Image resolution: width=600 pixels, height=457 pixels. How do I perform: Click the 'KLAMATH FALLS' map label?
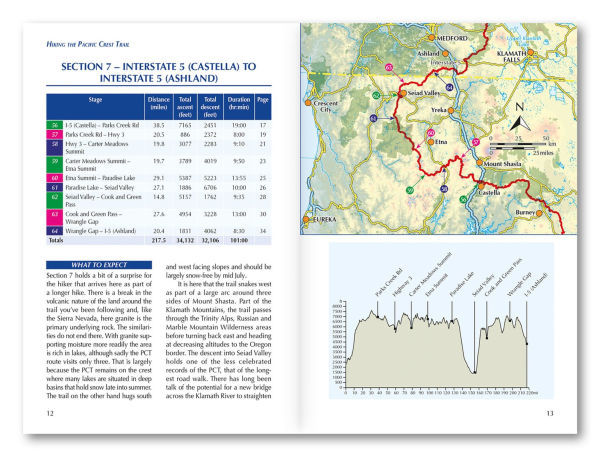(x=511, y=57)
